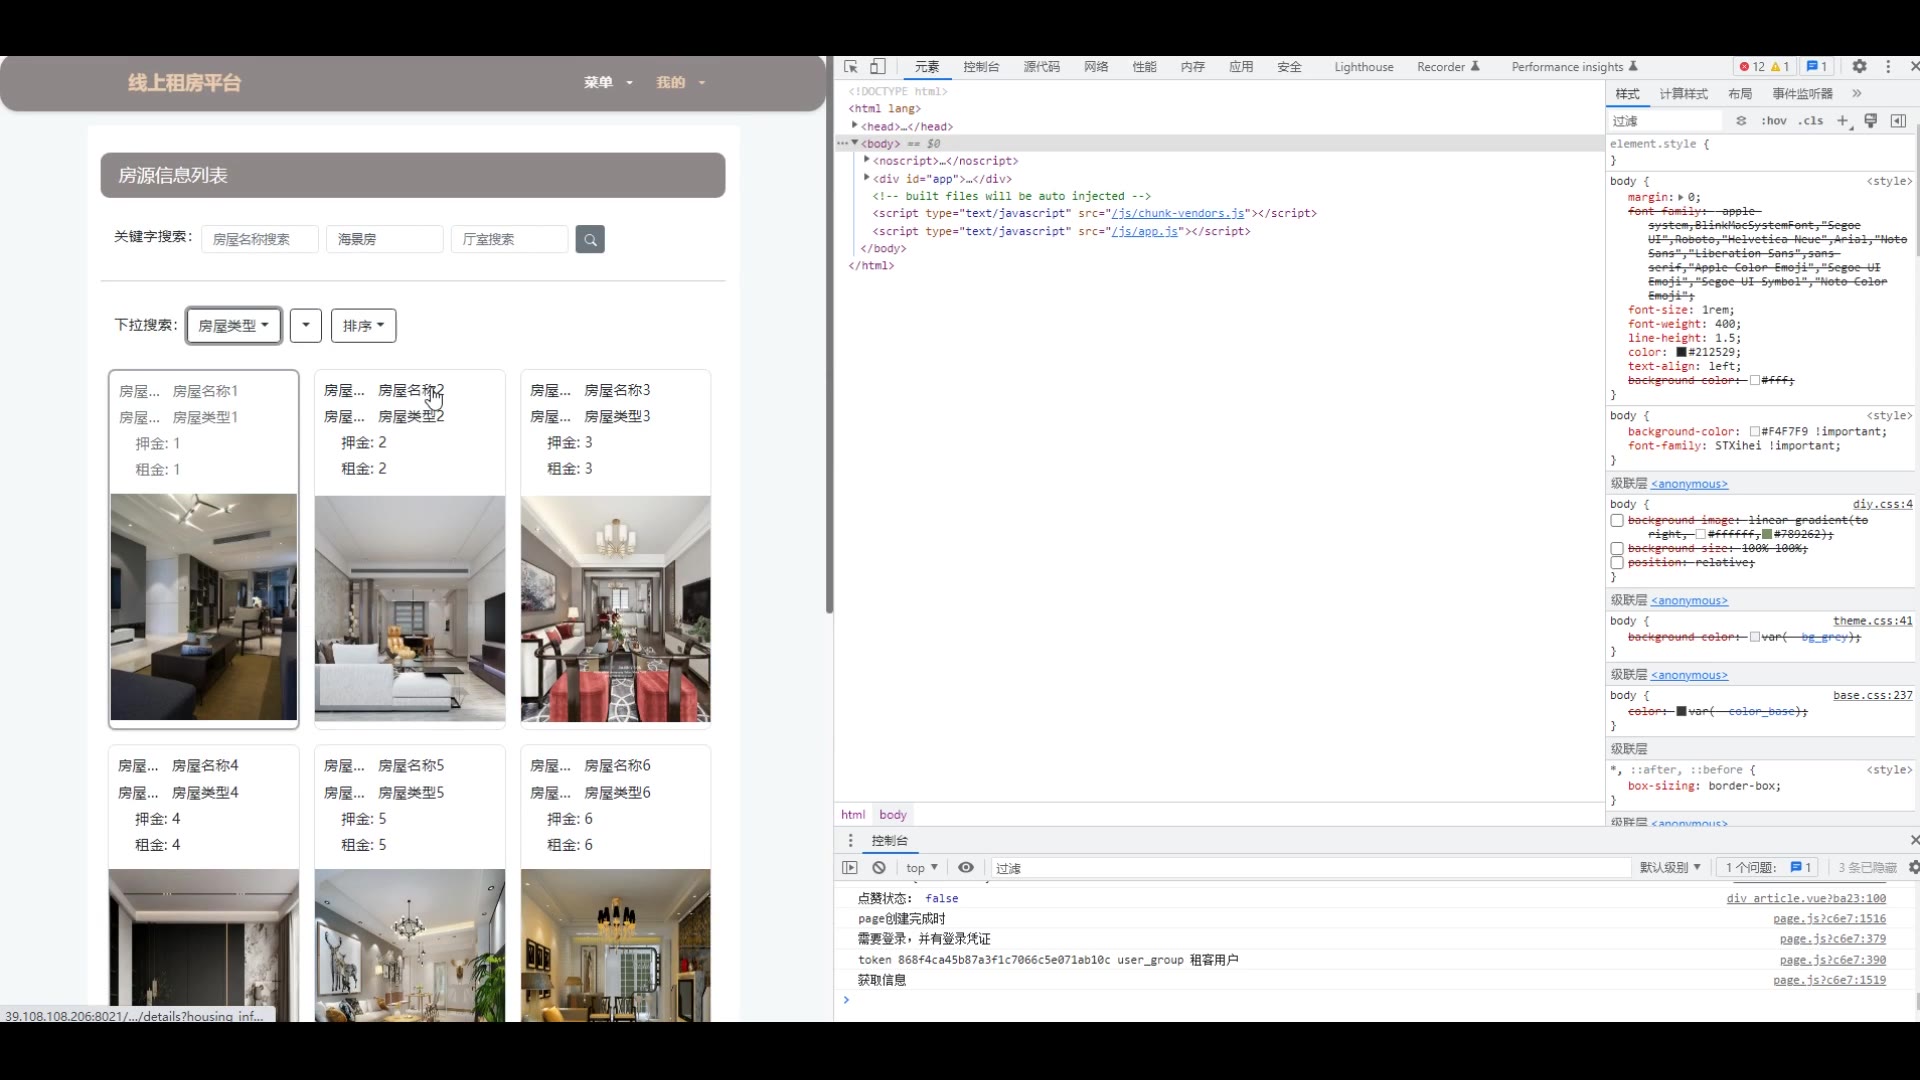Click the search magnifier button
This screenshot has width=1920, height=1080.
coord(590,239)
